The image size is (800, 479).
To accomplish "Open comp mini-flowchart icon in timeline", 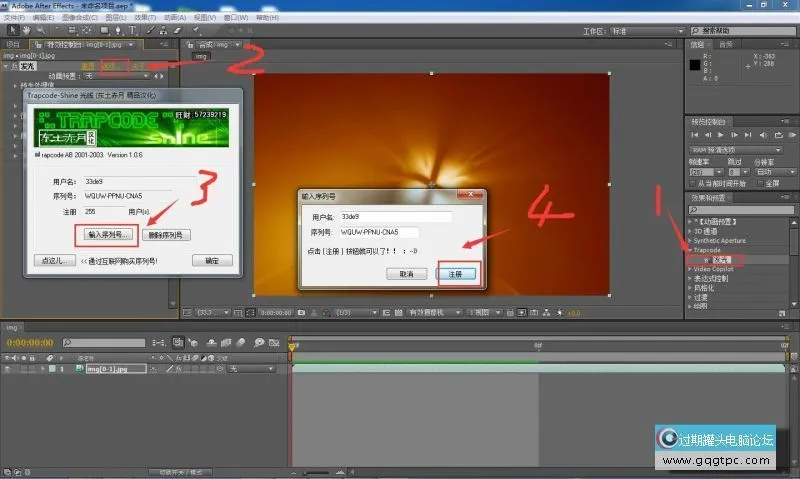I will point(159,343).
